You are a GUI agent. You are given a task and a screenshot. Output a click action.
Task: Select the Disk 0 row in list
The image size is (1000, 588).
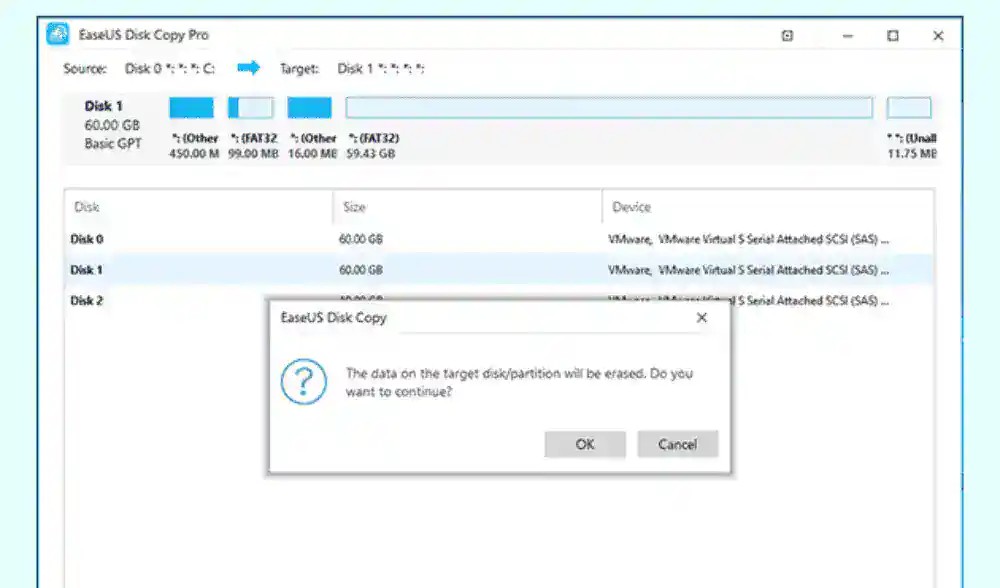[x=87, y=240]
